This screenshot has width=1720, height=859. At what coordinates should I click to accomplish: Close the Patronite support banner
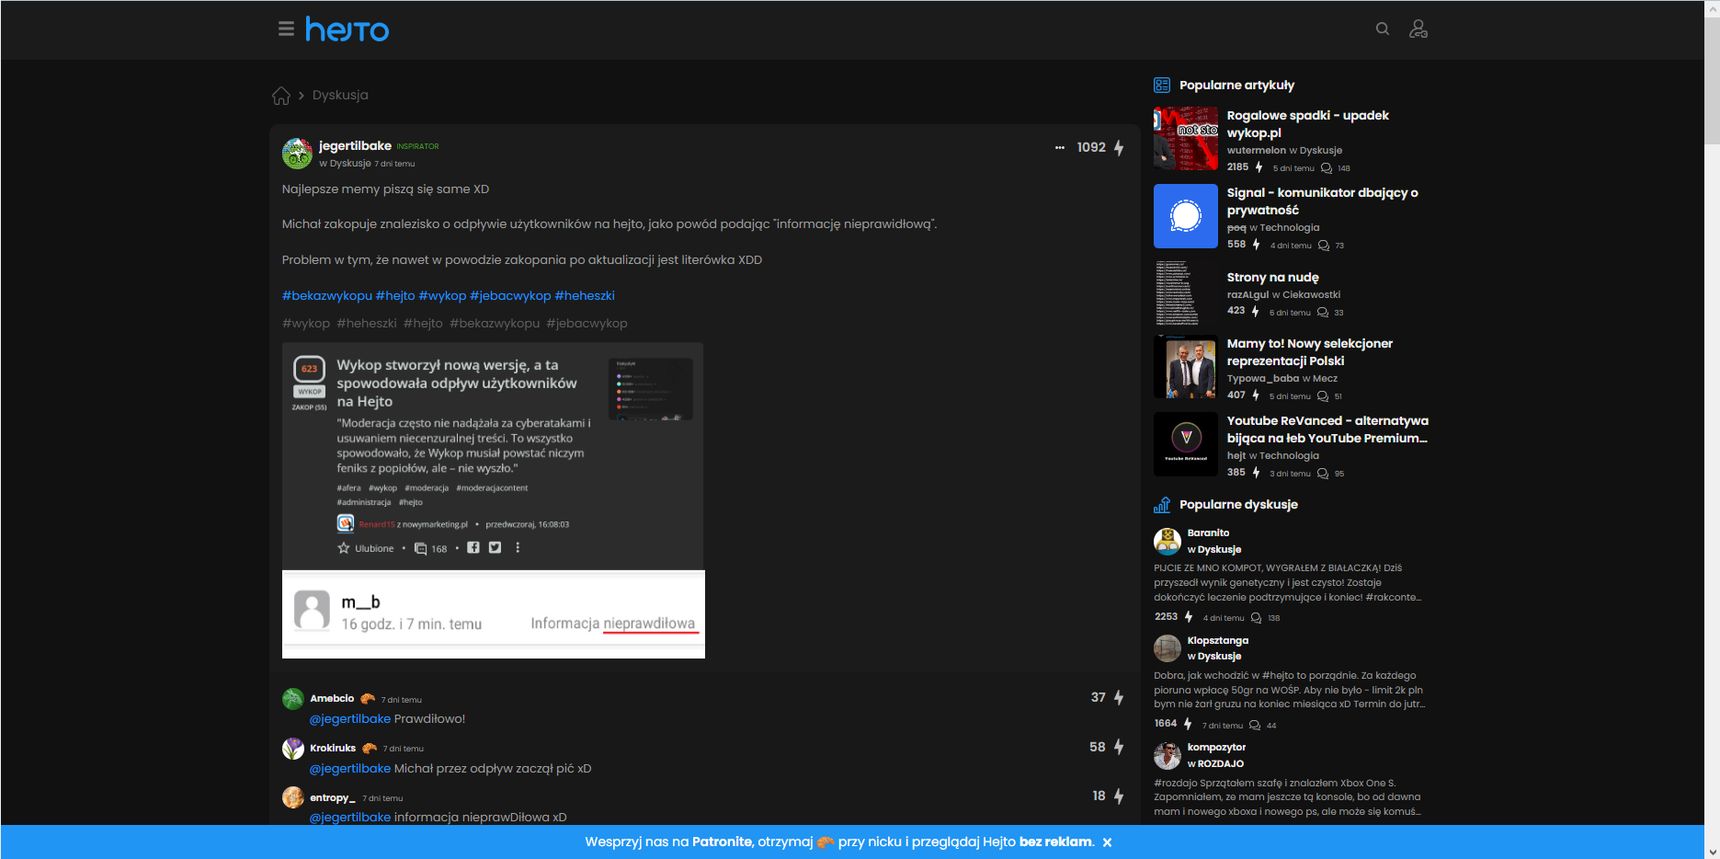pyautogui.click(x=1107, y=842)
